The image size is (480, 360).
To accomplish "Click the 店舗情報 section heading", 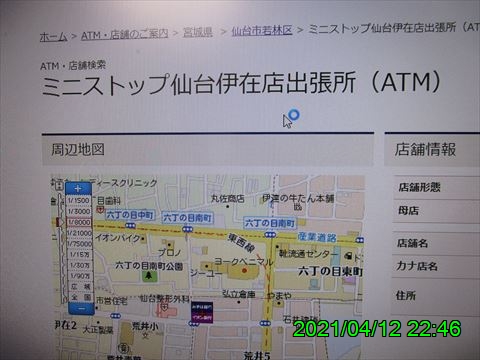I will pyautogui.click(x=425, y=150).
